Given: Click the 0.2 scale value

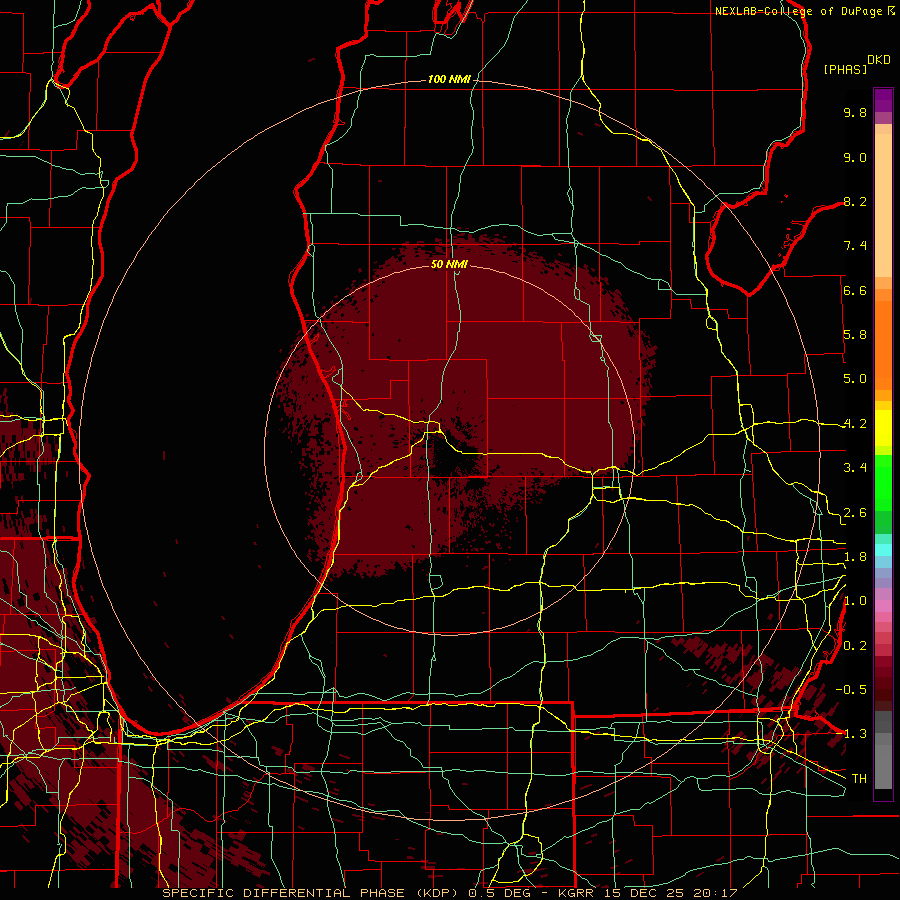Looking at the screenshot, I should click(x=855, y=646).
